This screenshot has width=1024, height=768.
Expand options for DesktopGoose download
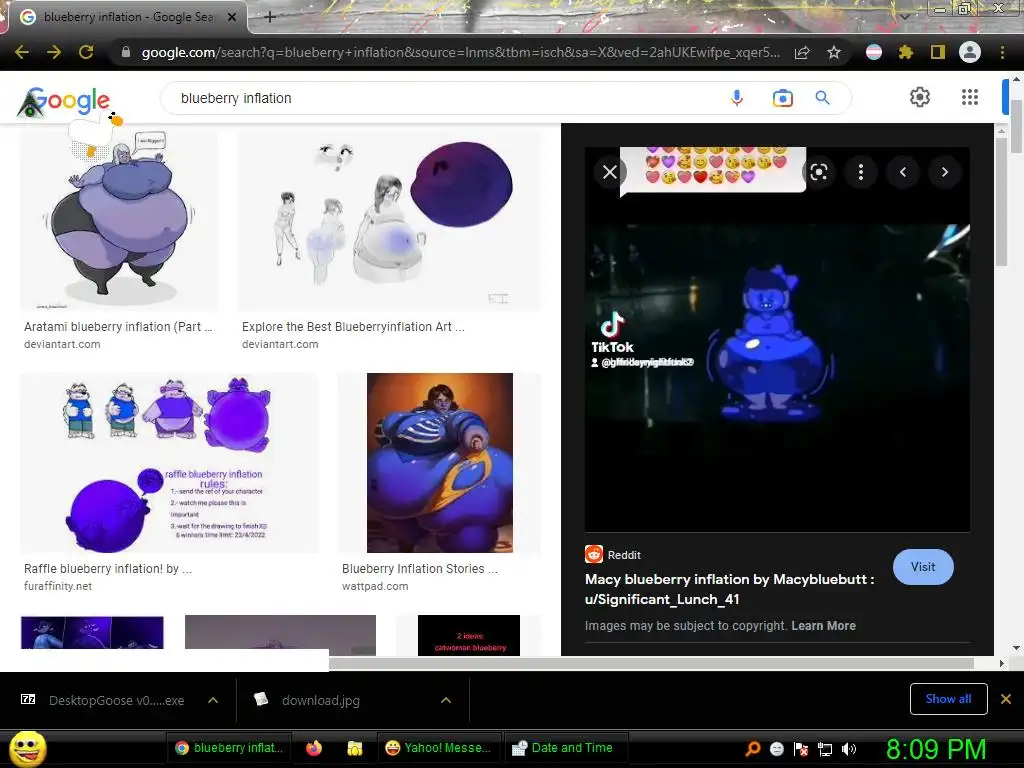pyautogui.click(x=213, y=700)
